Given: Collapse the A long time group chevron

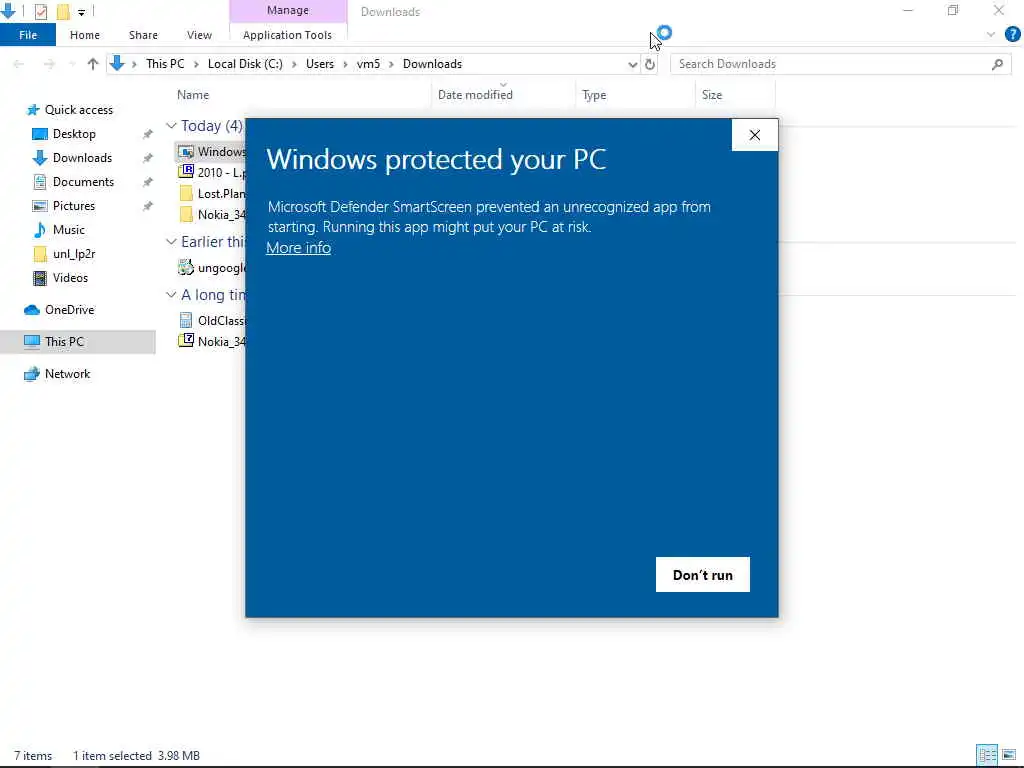Looking at the screenshot, I should pyautogui.click(x=171, y=295).
